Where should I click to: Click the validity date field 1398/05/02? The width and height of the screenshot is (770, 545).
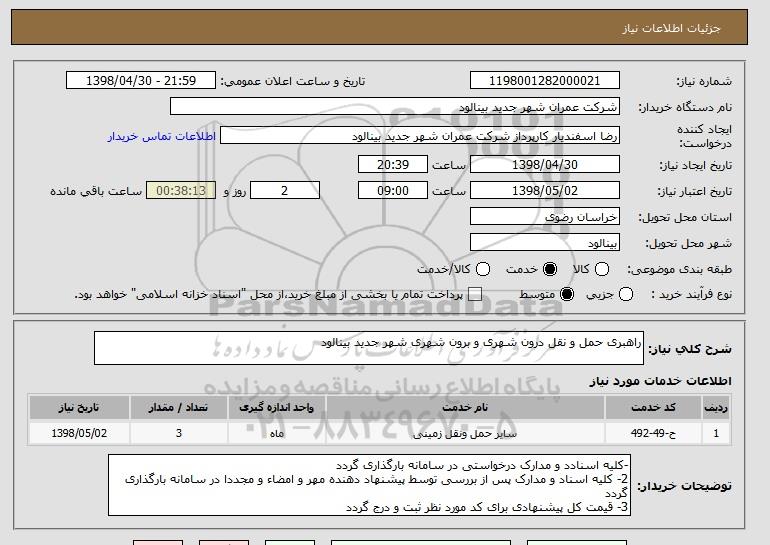tap(545, 191)
